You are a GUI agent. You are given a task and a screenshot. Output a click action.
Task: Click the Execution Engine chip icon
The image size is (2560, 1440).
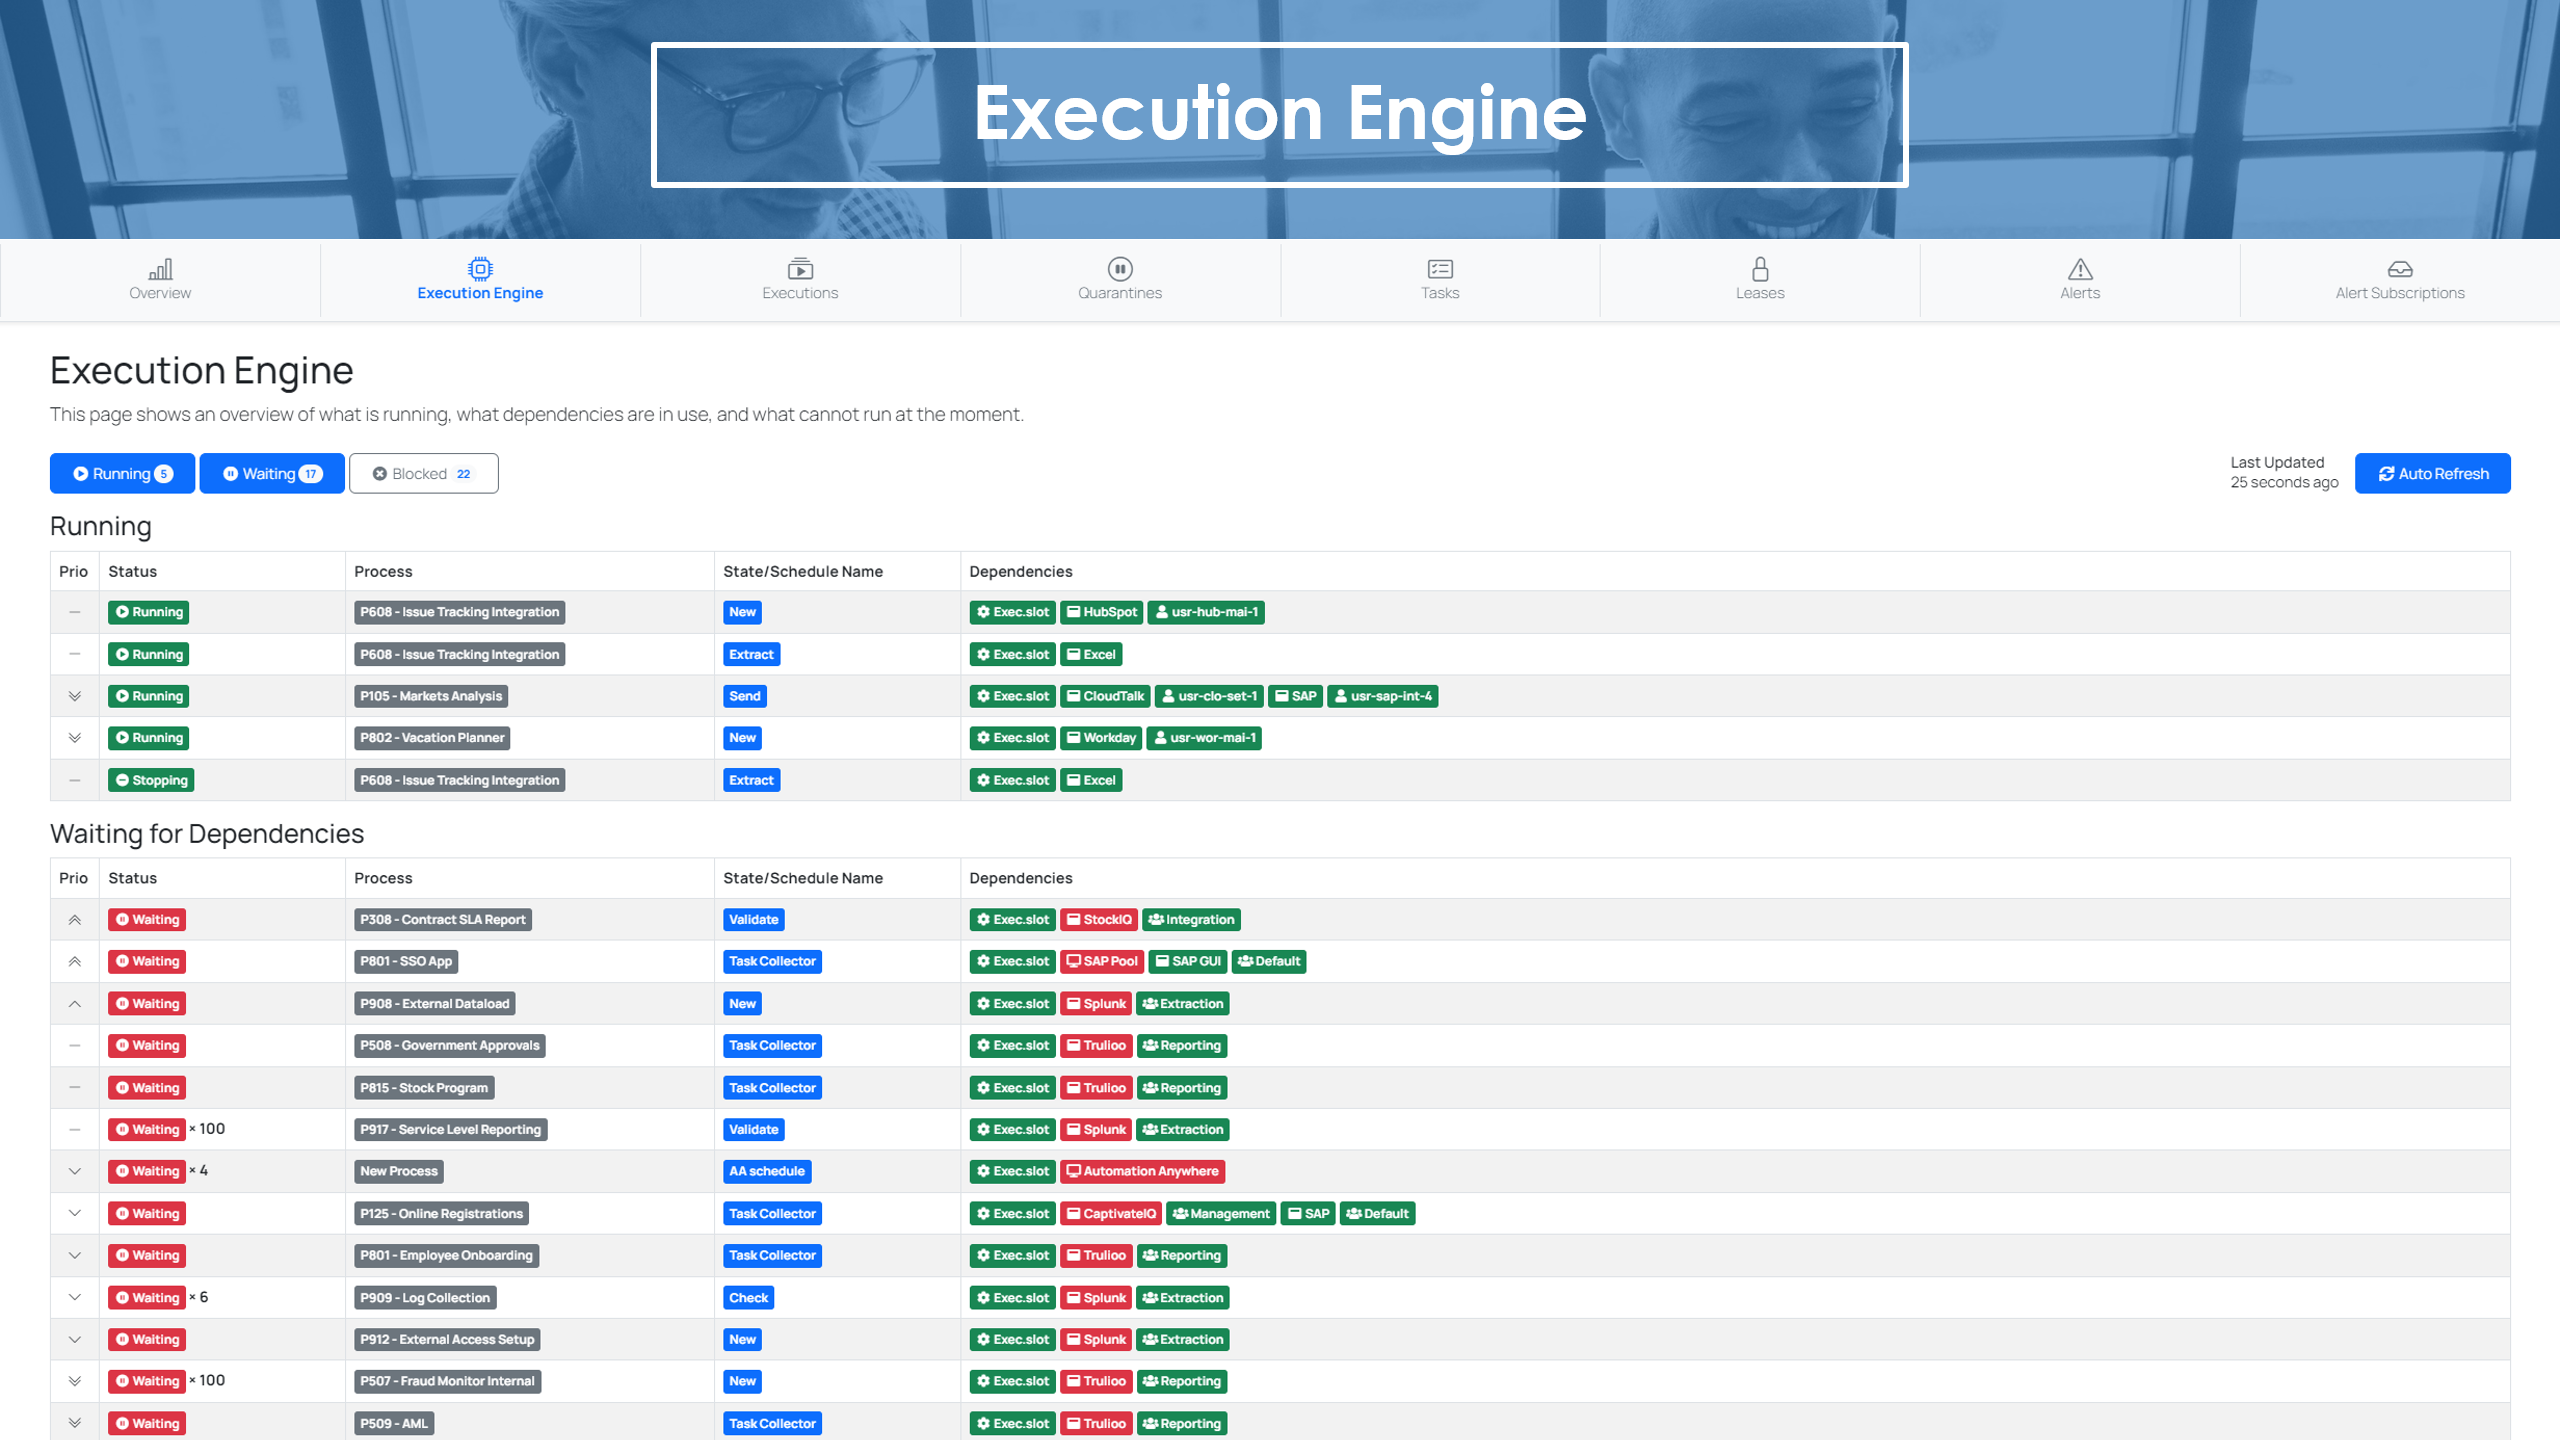tap(480, 268)
